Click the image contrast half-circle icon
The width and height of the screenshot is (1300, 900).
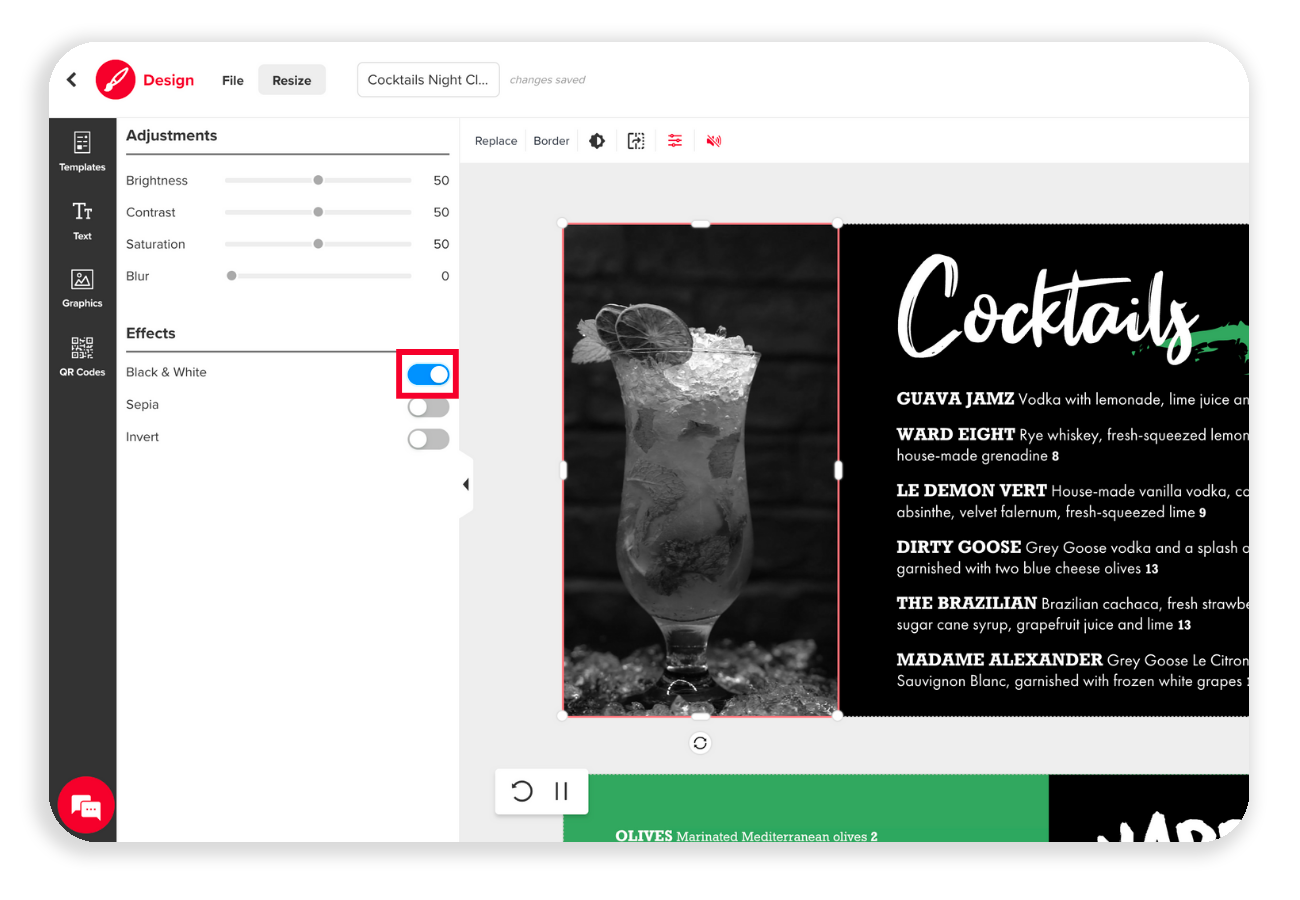tap(597, 141)
